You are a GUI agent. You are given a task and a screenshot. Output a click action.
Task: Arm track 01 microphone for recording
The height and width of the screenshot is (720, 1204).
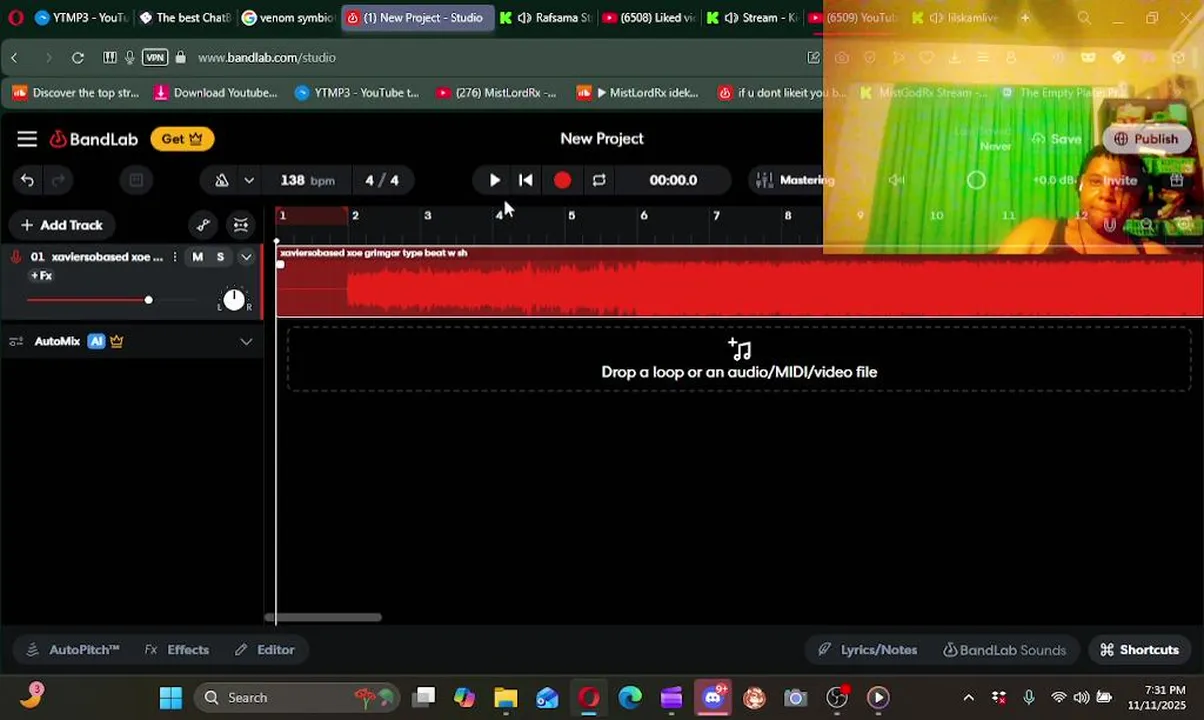click(16, 257)
